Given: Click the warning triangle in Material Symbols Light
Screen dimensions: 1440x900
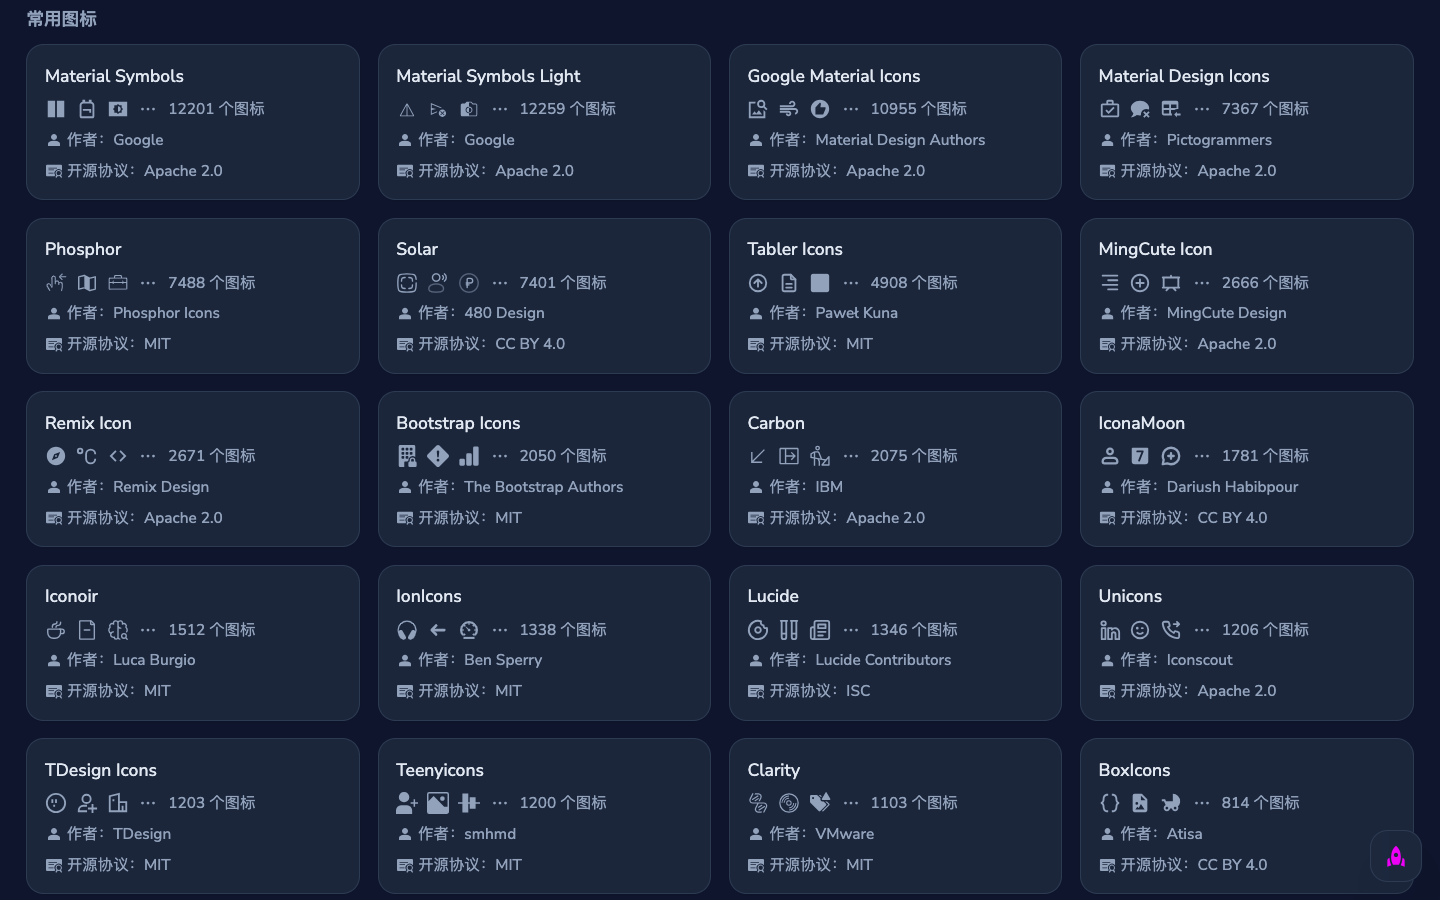Looking at the screenshot, I should 407,109.
